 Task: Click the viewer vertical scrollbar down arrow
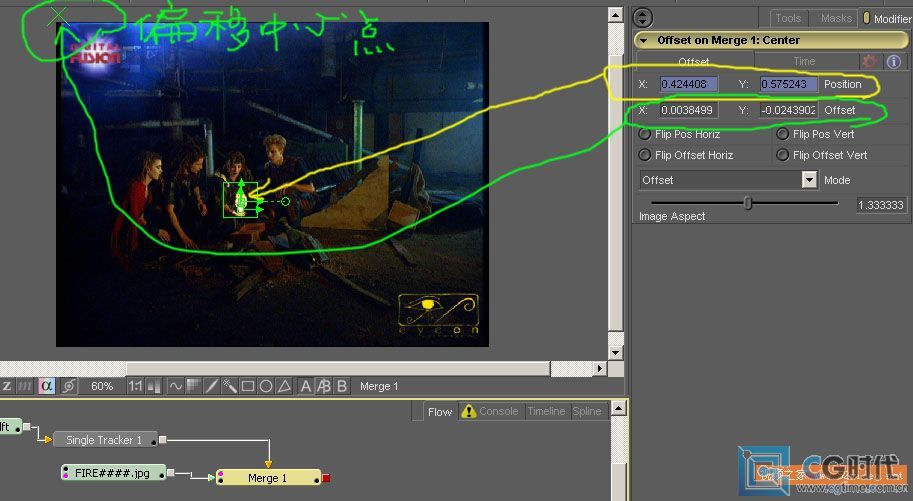click(x=616, y=352)
